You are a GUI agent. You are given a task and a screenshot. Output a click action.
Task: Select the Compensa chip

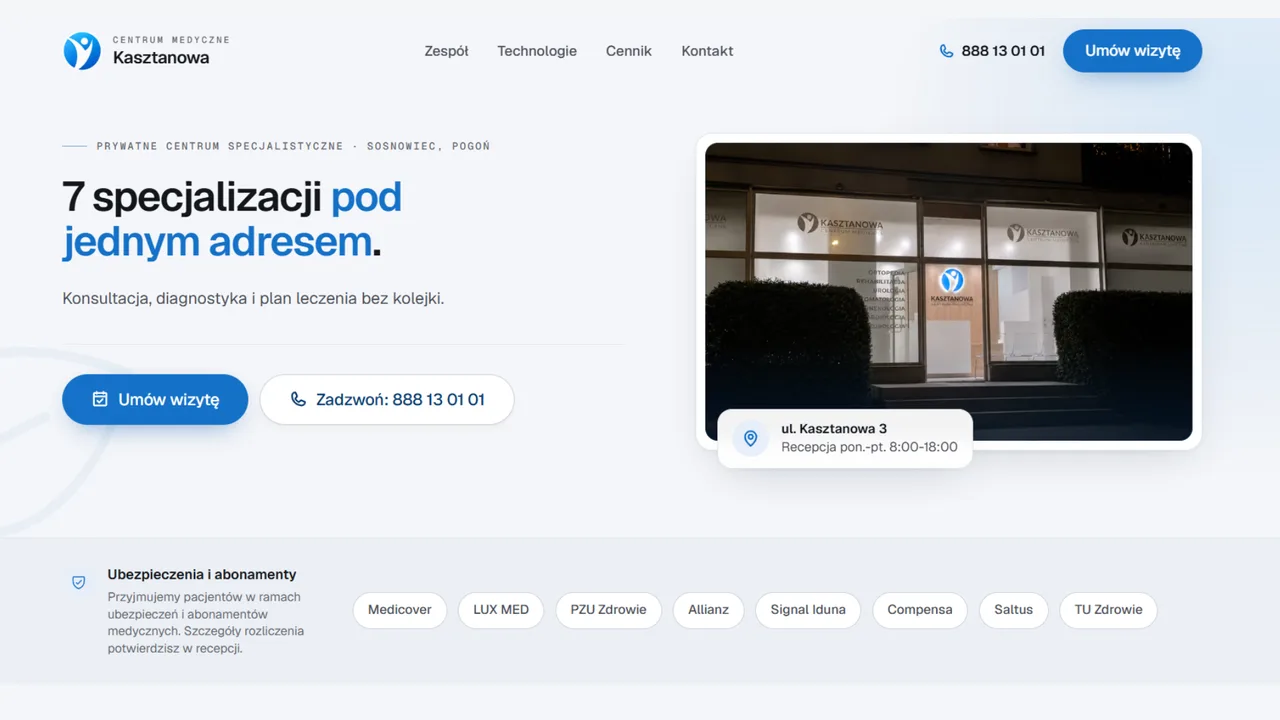click(x=920, y=610)
